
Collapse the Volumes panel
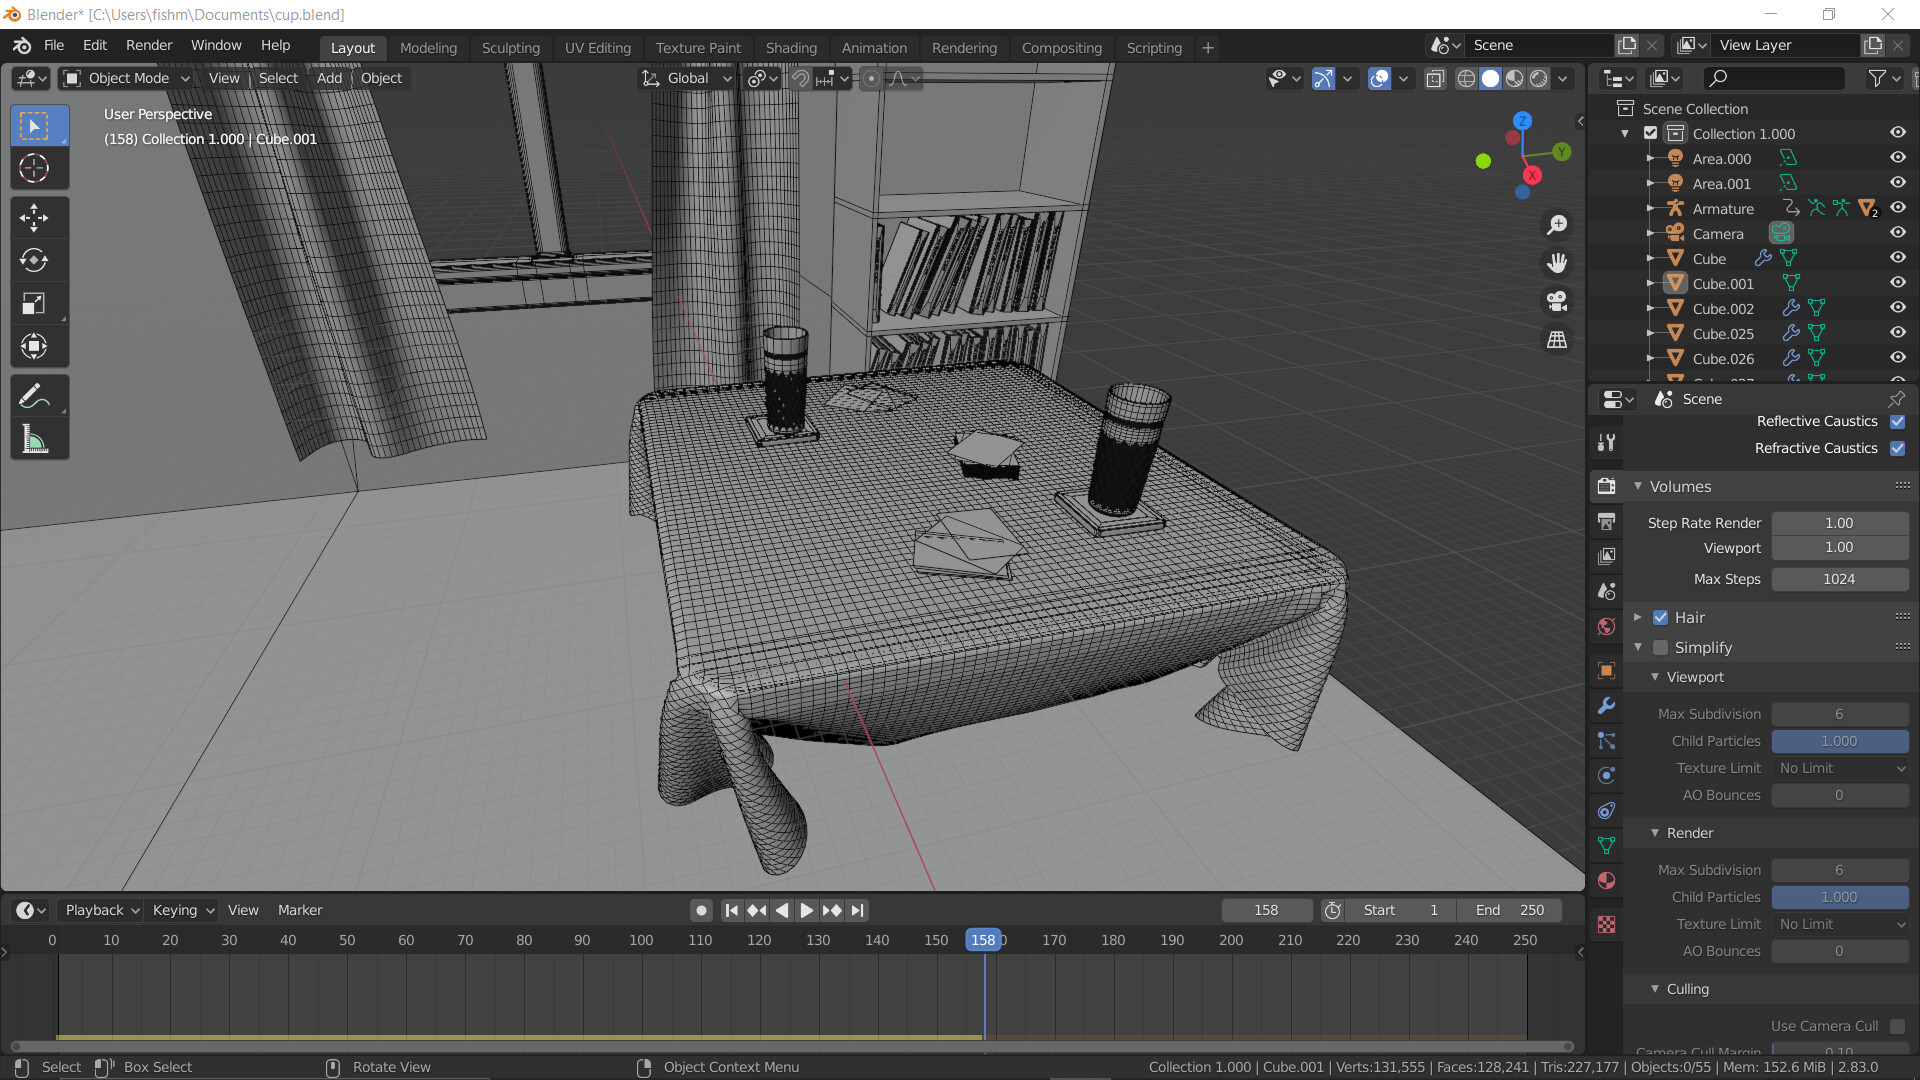[x=1638, y=487]
